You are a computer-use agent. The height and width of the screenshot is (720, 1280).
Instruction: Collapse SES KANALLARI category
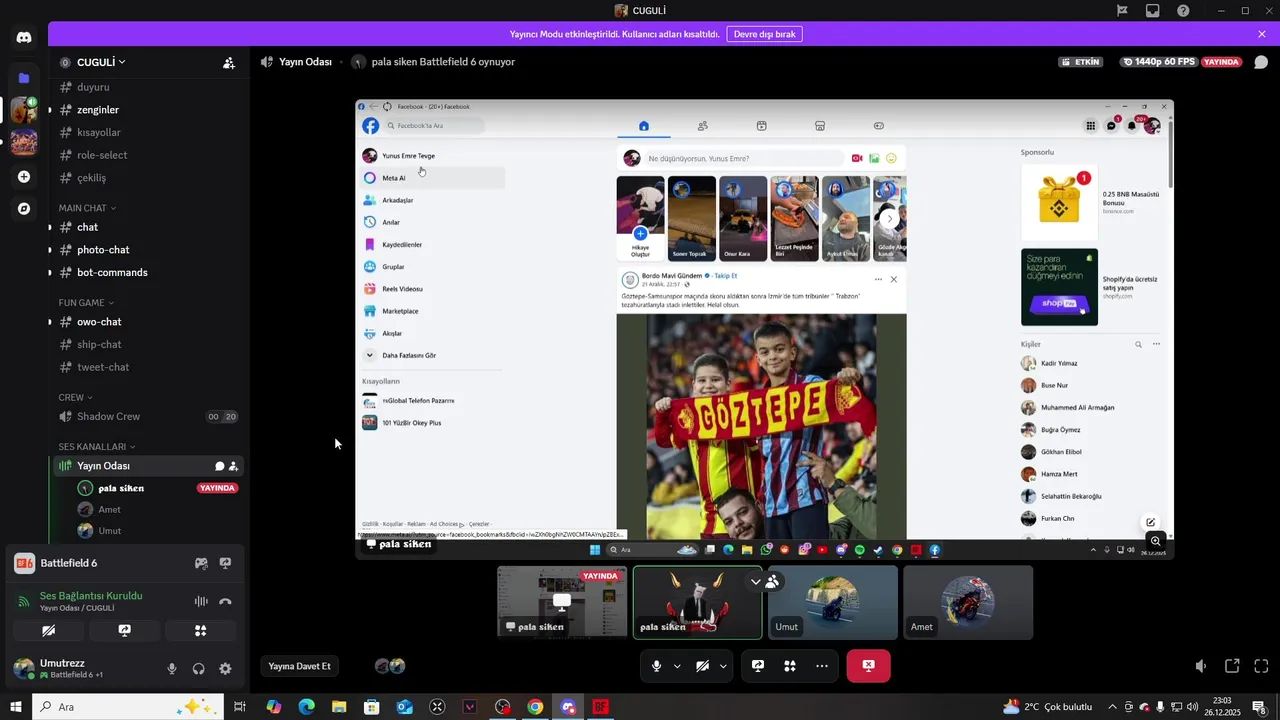(x=97, y=447)
